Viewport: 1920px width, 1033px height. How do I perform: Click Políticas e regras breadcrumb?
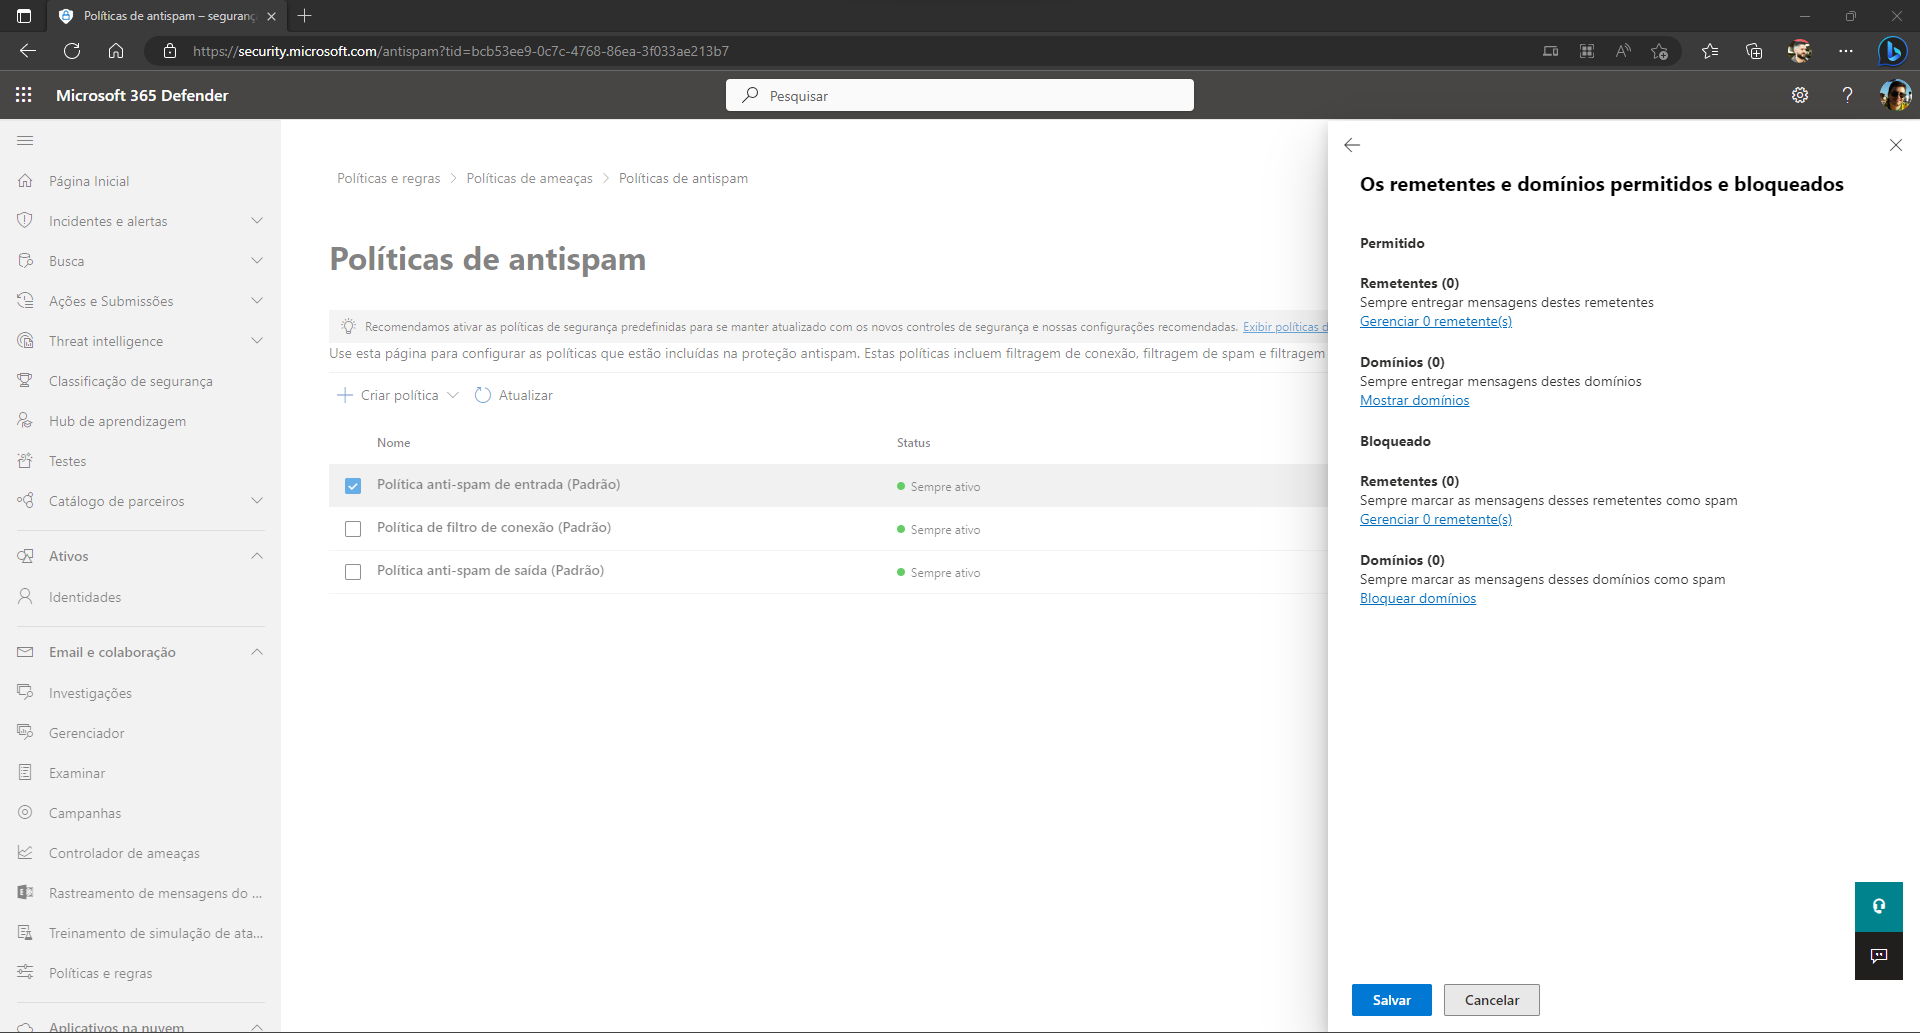click(388, 178)
